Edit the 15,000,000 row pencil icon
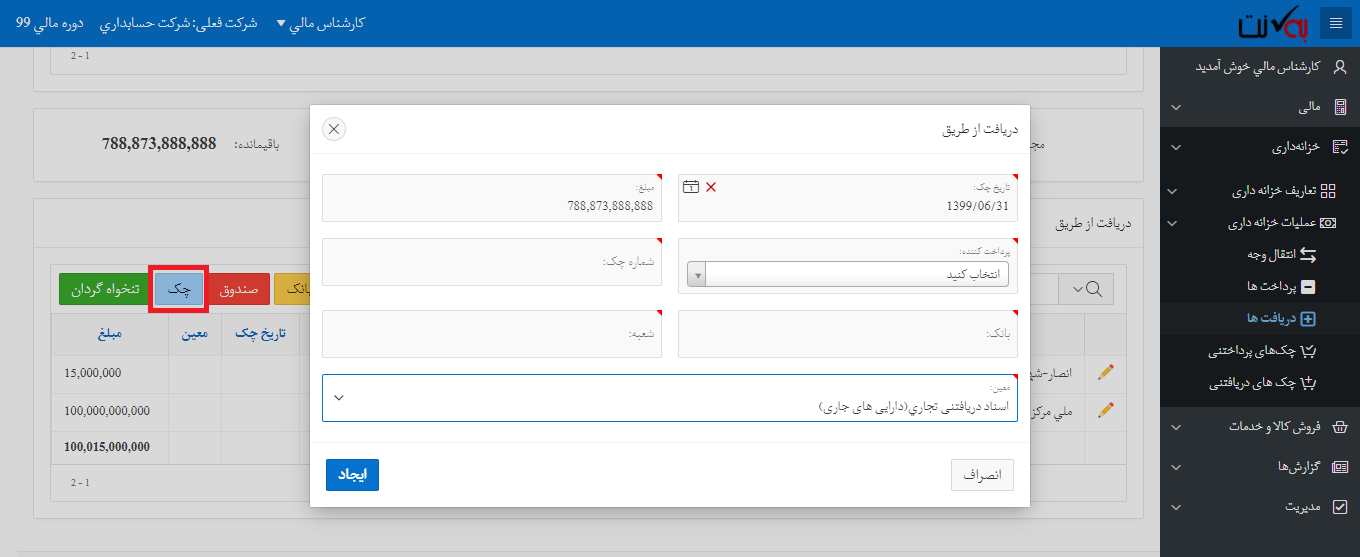The image size is (1360, 557). [x=1106, y=373]
